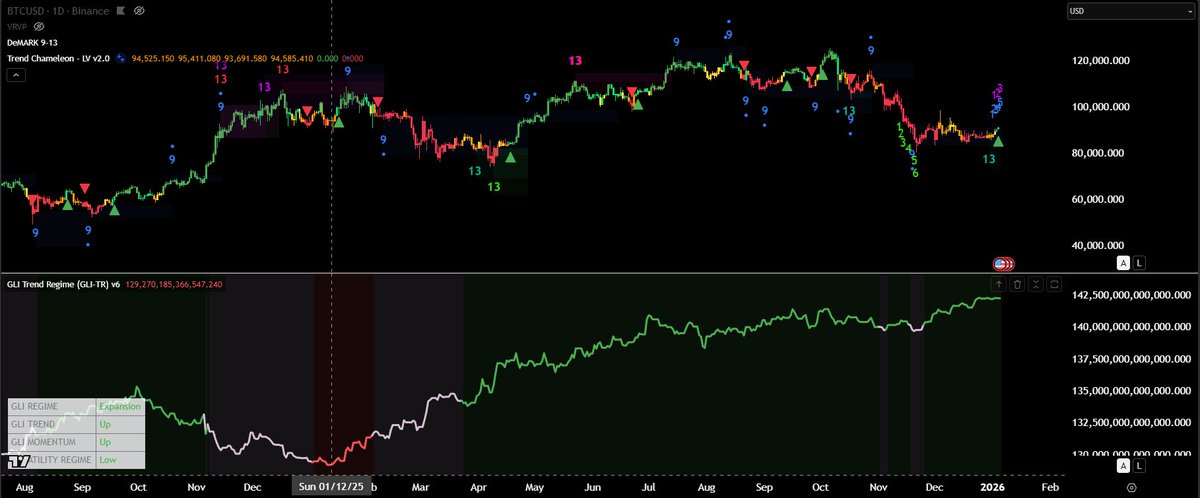Toggle log scale 'L' on the price pane
The width and height of the screenshot is (1200, 498).
(x=1140, y=262)
